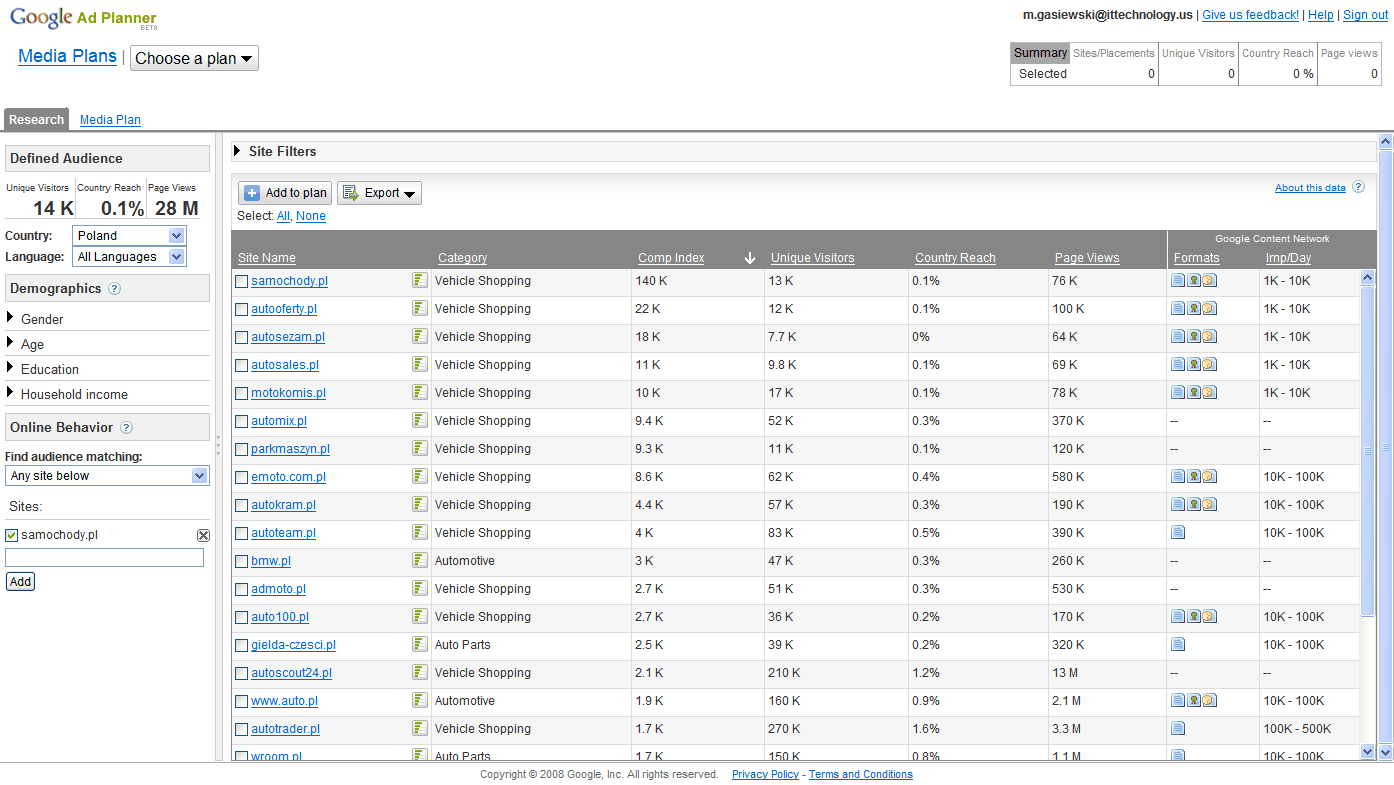Check the autoscout24.pl row checkbox

241,674
